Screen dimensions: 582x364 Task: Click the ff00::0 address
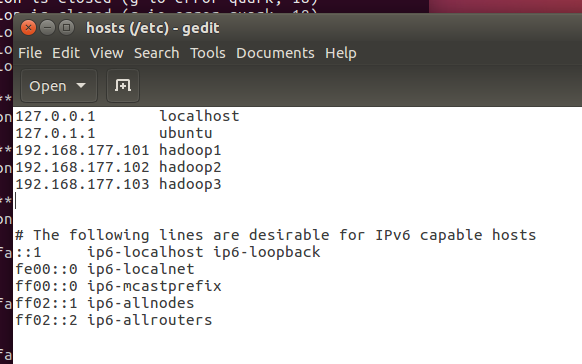pyautogui.click(x=46, y=286)
